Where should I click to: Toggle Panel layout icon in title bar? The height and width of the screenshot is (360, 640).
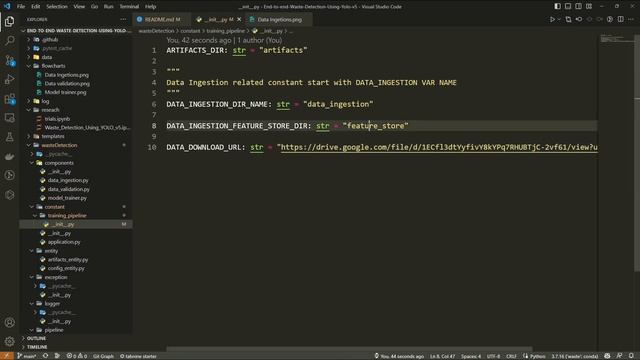[x=568, y=7]
